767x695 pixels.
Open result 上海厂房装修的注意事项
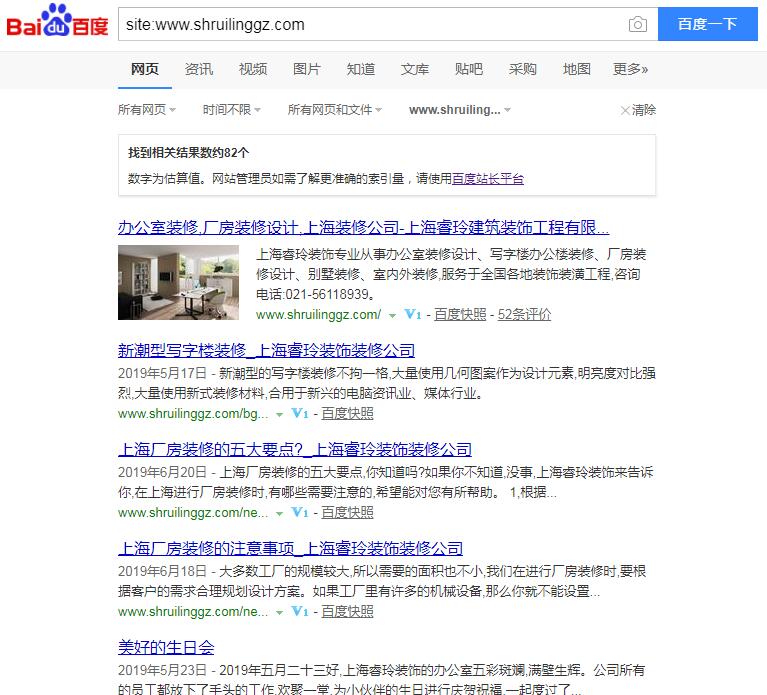pos(291,548)
